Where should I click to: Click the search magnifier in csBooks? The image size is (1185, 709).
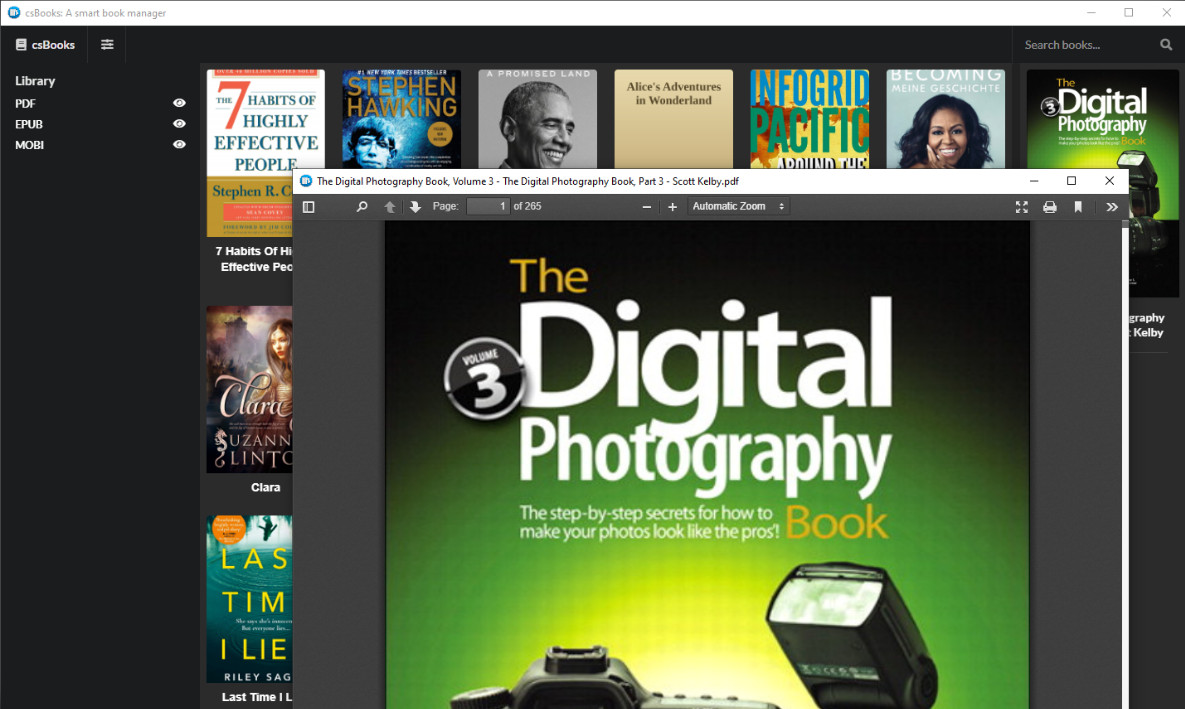pos(1166,45)
